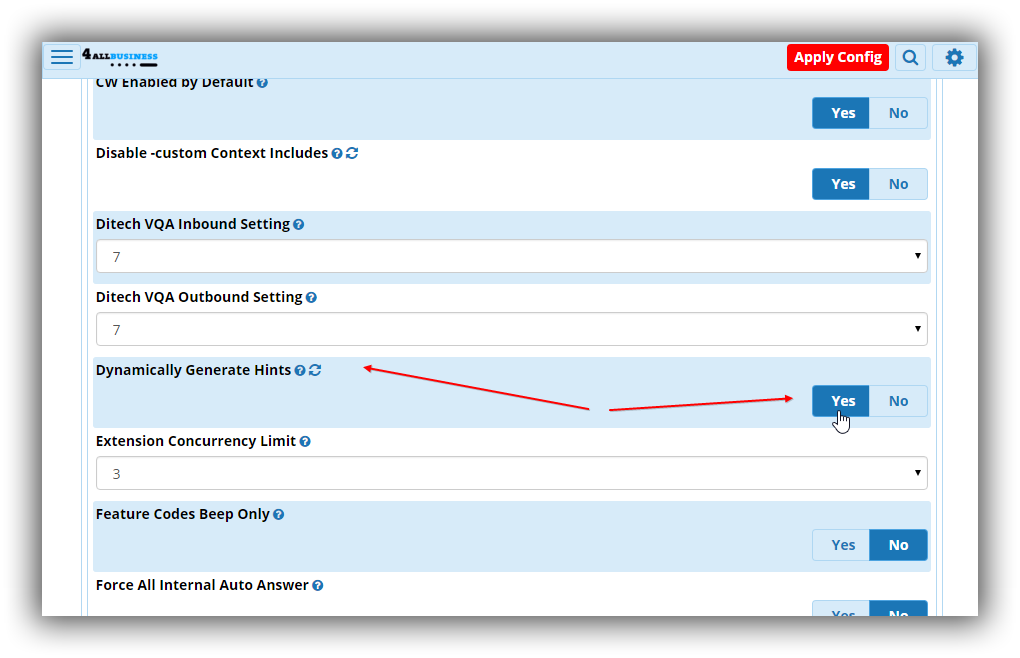Viewport: 1020px width, 658px height.
Task: Open Ditech VQA Inbound Setting dropdown
Action: tap(511, 257)
